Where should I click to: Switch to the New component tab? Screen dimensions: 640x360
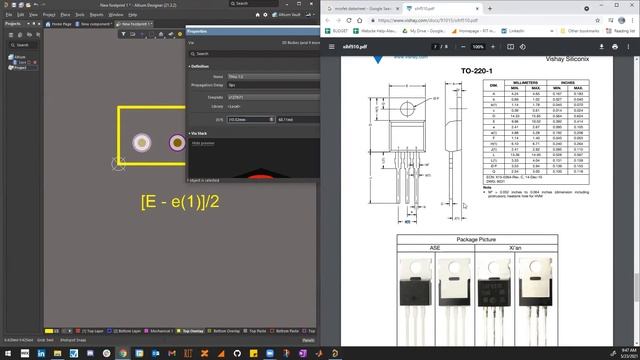(93, 24)
